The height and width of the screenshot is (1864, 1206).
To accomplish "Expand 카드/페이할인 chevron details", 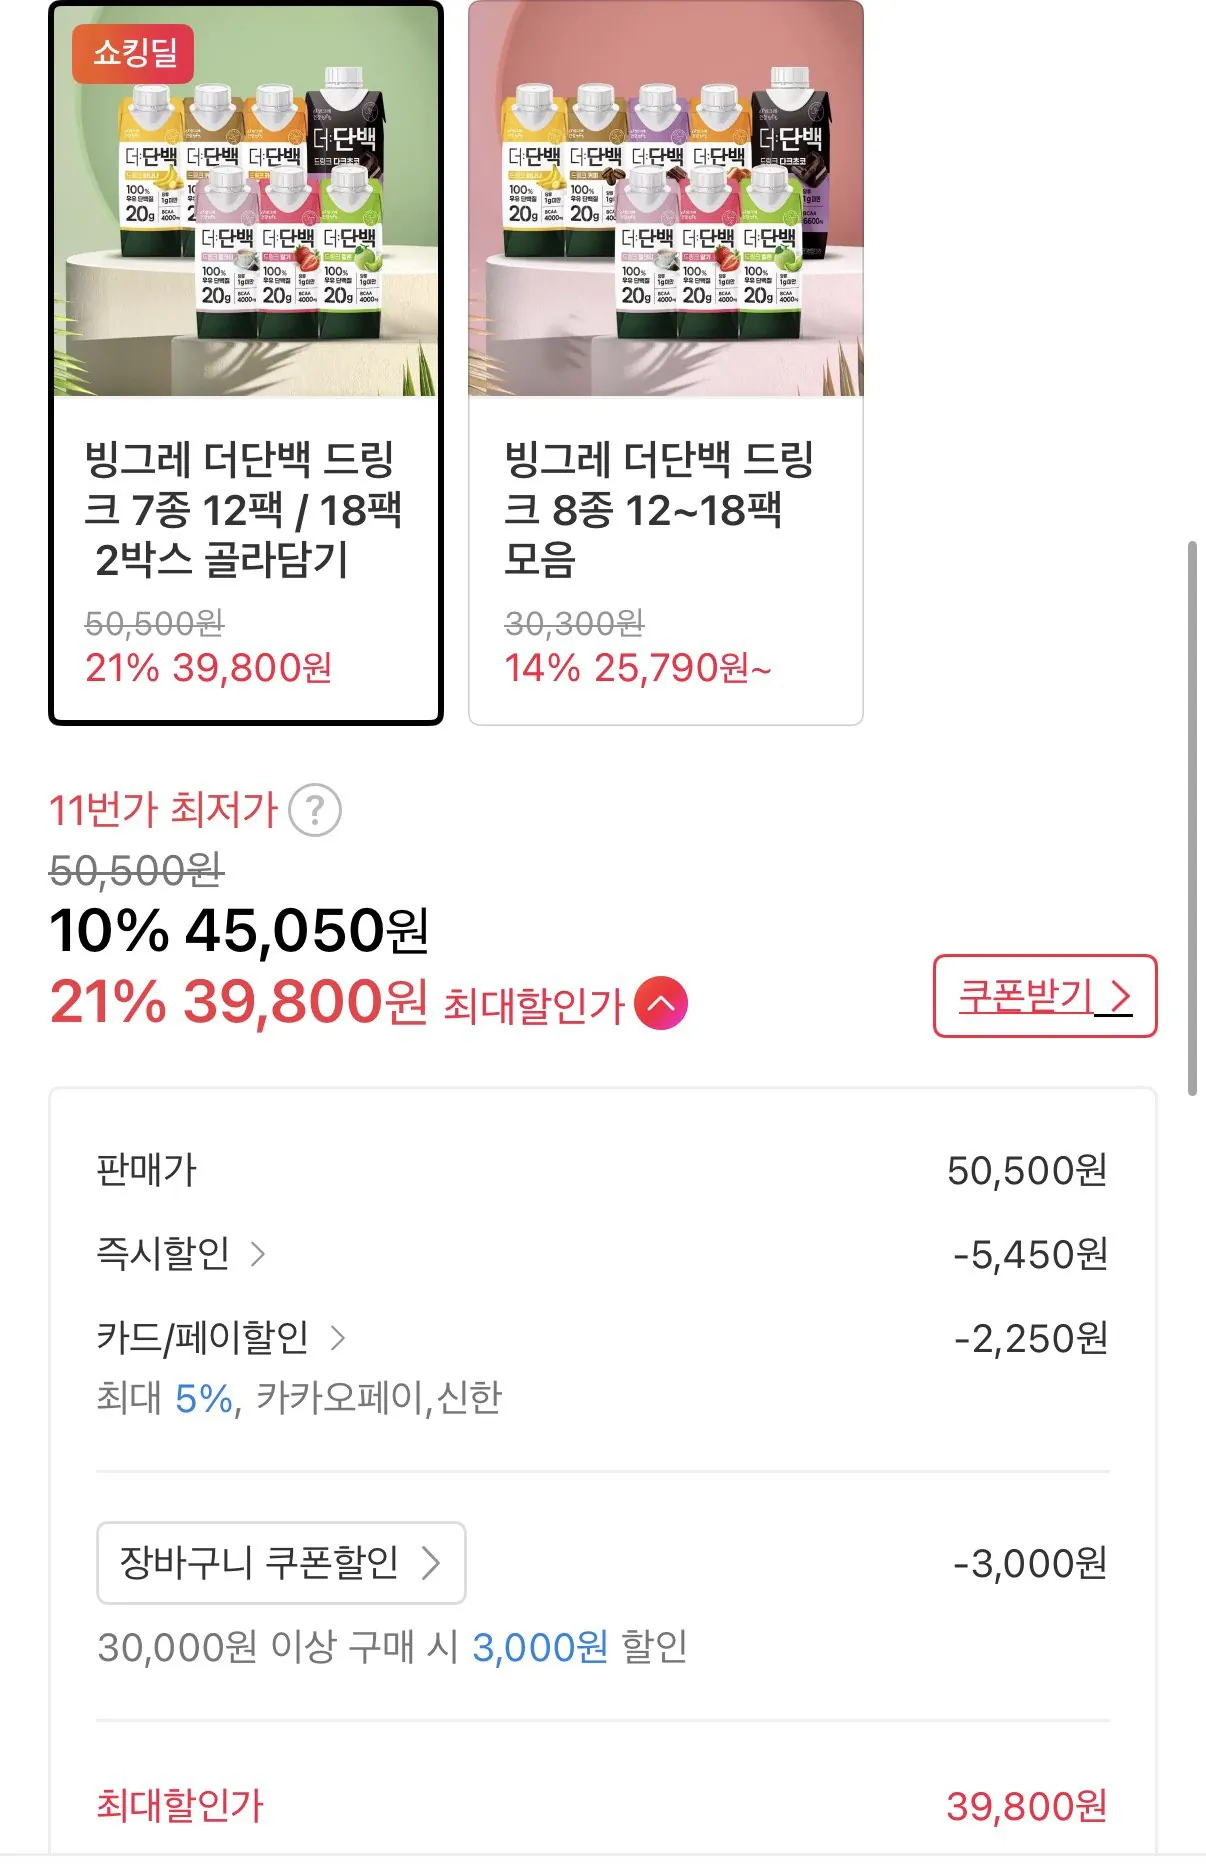I will pyautogui.click(x=338, y=1338).
